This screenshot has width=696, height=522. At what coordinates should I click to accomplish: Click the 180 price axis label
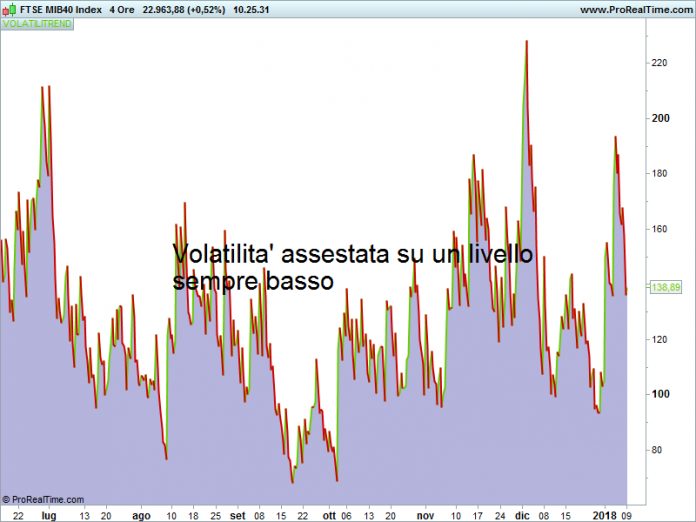pos(659,174)
